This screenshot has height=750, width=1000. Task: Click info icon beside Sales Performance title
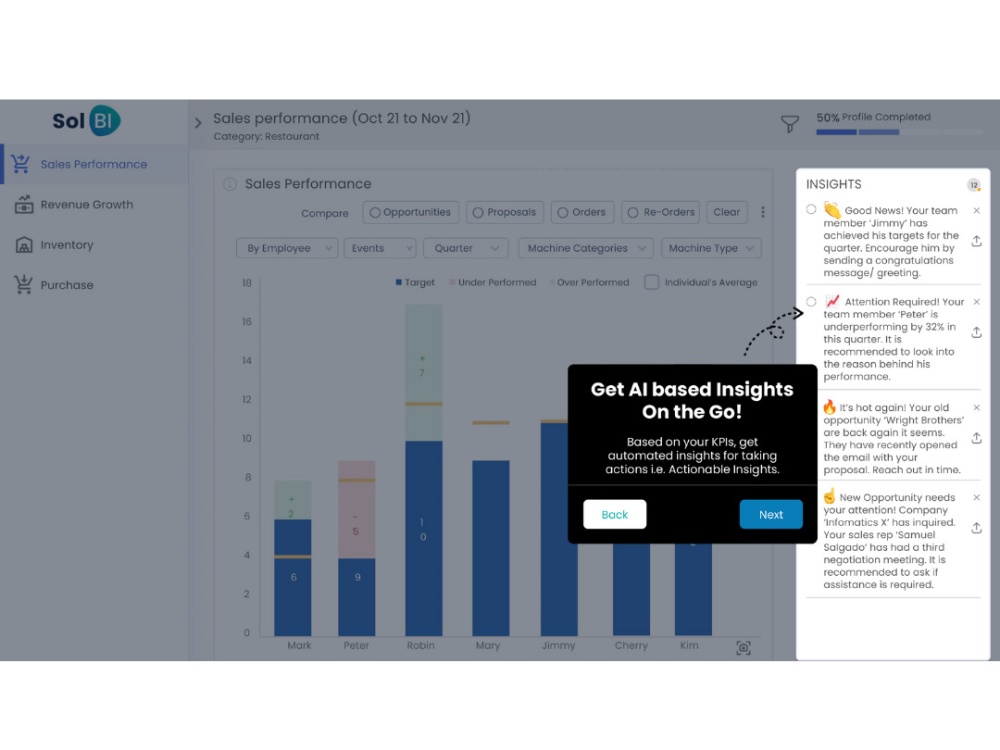coord(230,184)
